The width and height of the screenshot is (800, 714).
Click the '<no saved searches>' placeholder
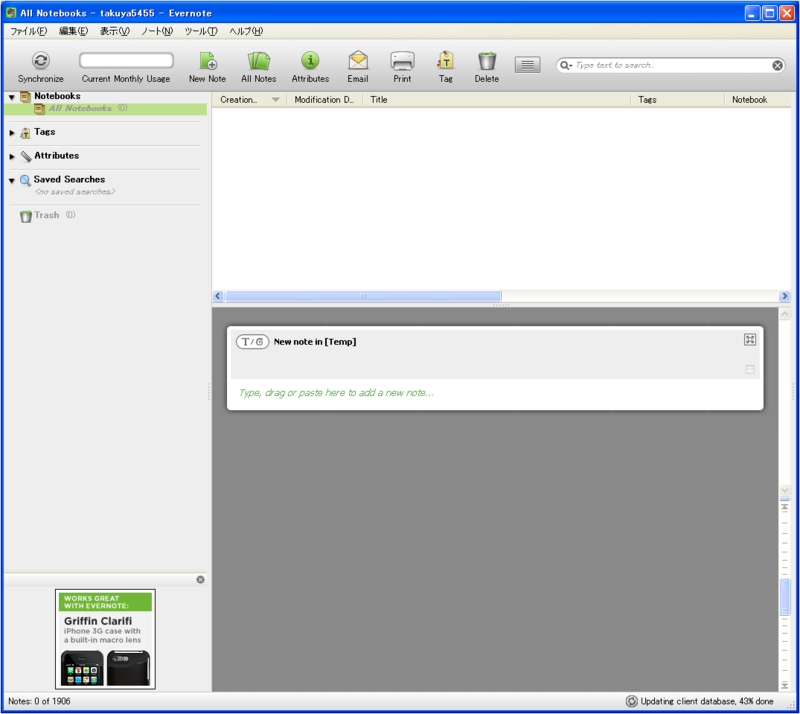pos(75,191)
